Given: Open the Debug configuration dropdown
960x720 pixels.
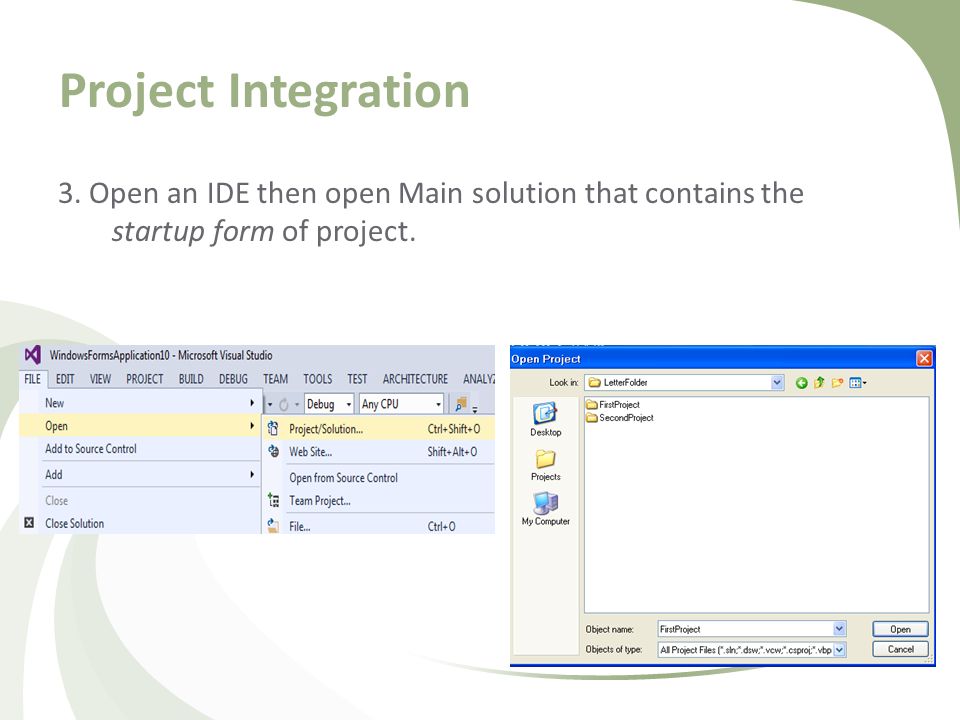Looking at the screenshot, I should [329, 404].
